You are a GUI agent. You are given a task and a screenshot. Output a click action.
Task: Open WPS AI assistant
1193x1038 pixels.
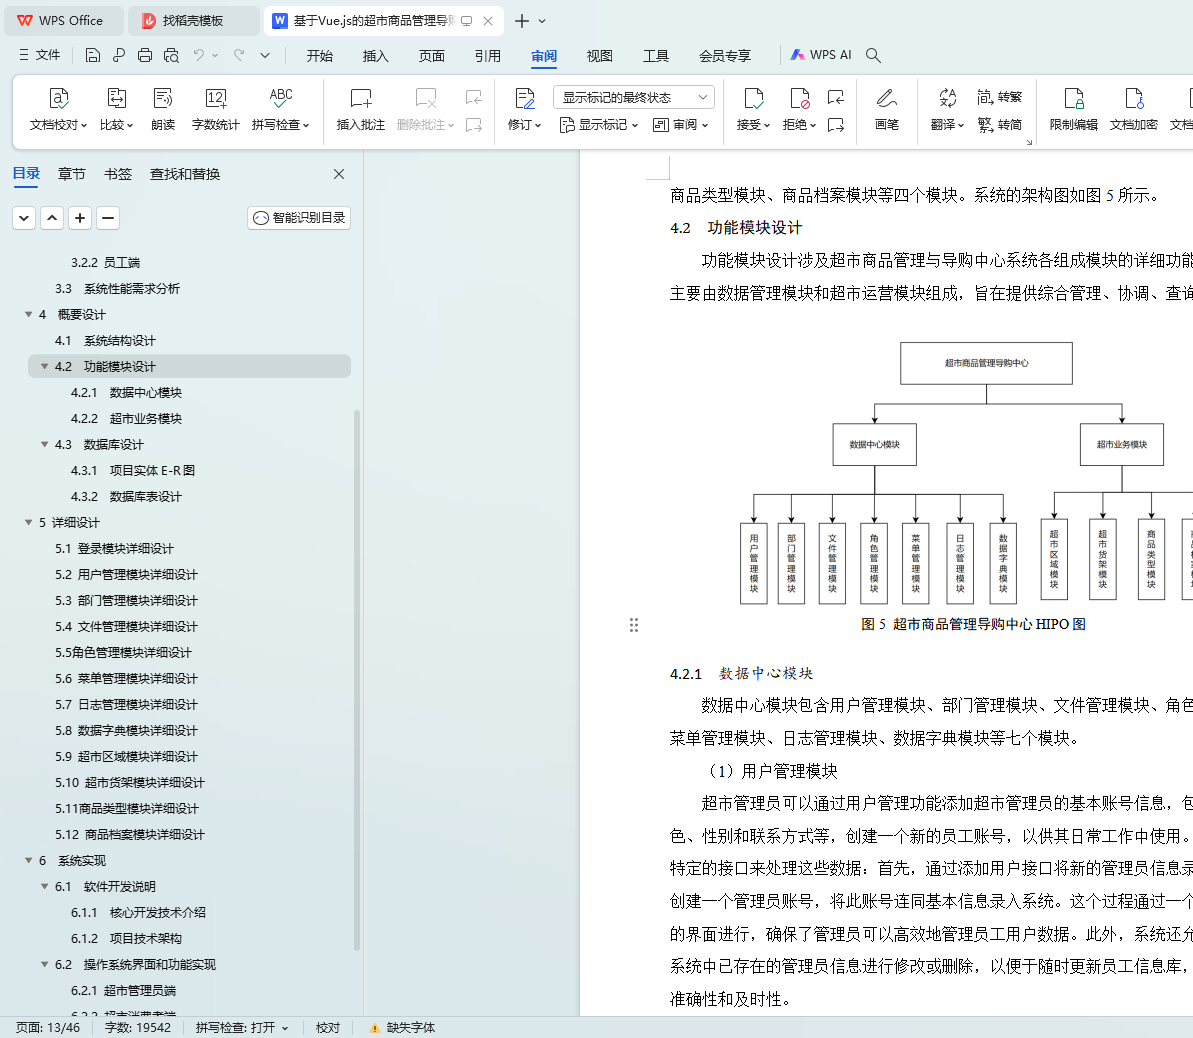click(820, 55)
